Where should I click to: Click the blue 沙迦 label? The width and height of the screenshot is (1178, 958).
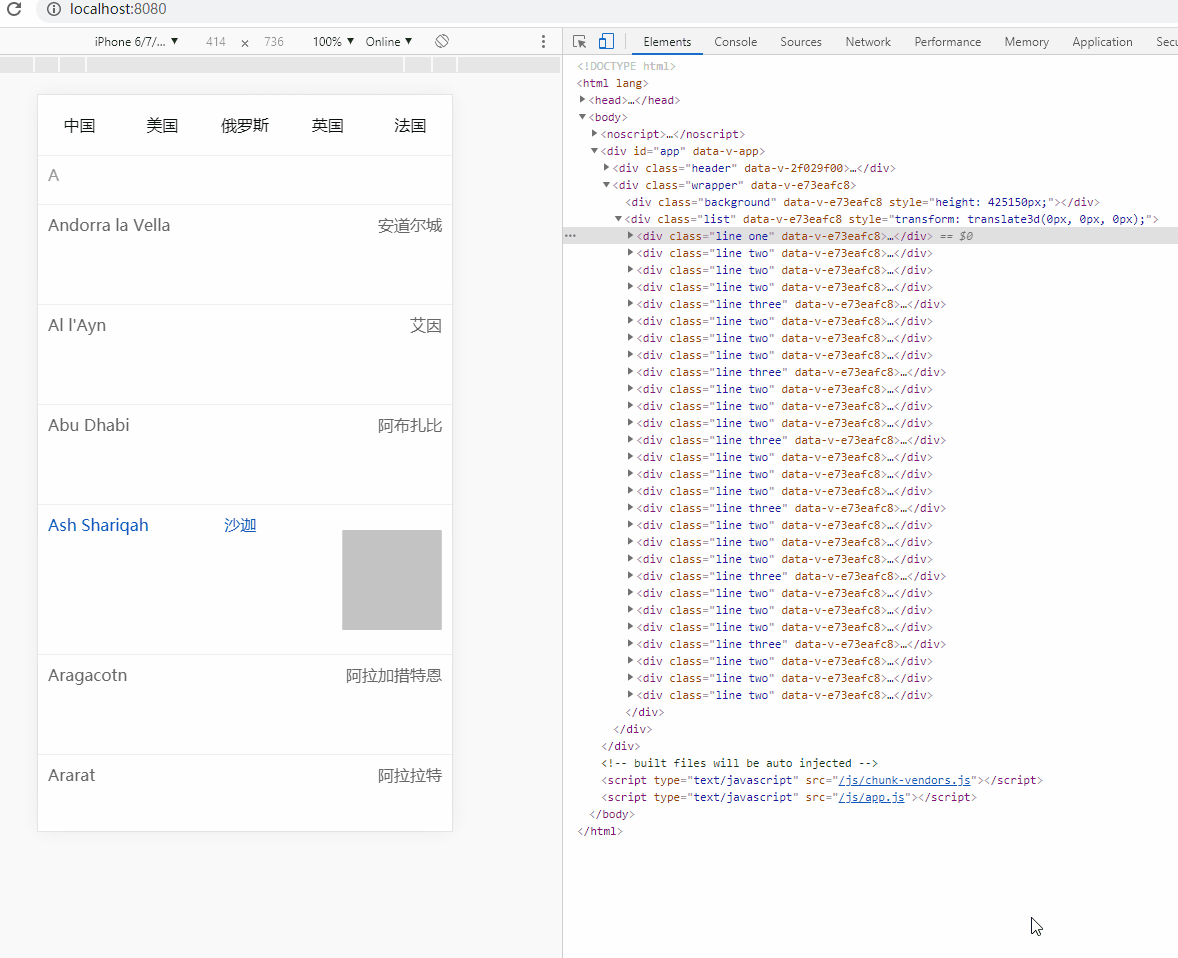click(x=240, y=525)
